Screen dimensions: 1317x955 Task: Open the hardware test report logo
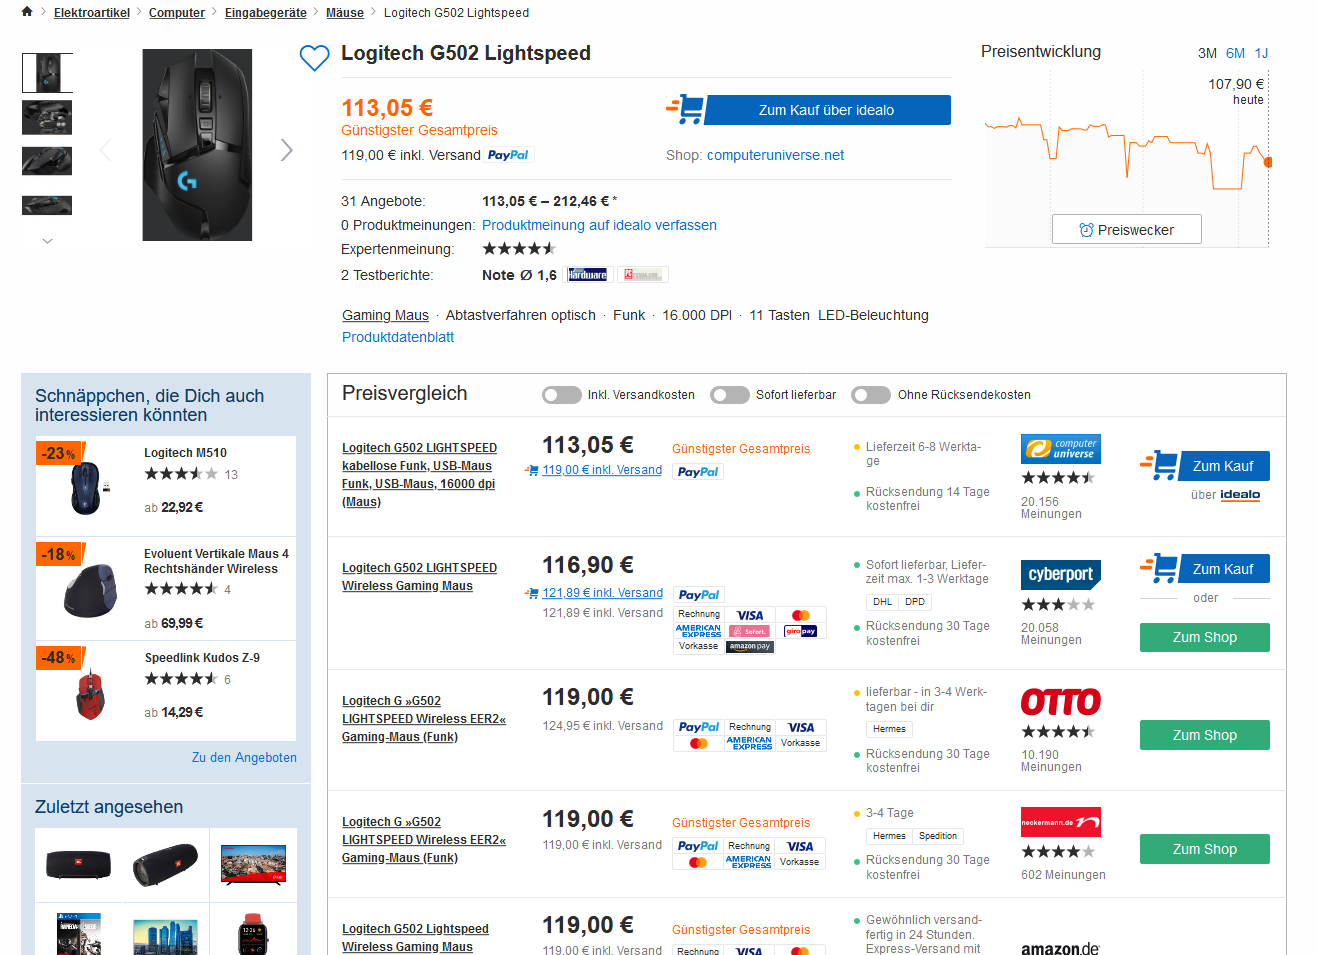587,275
